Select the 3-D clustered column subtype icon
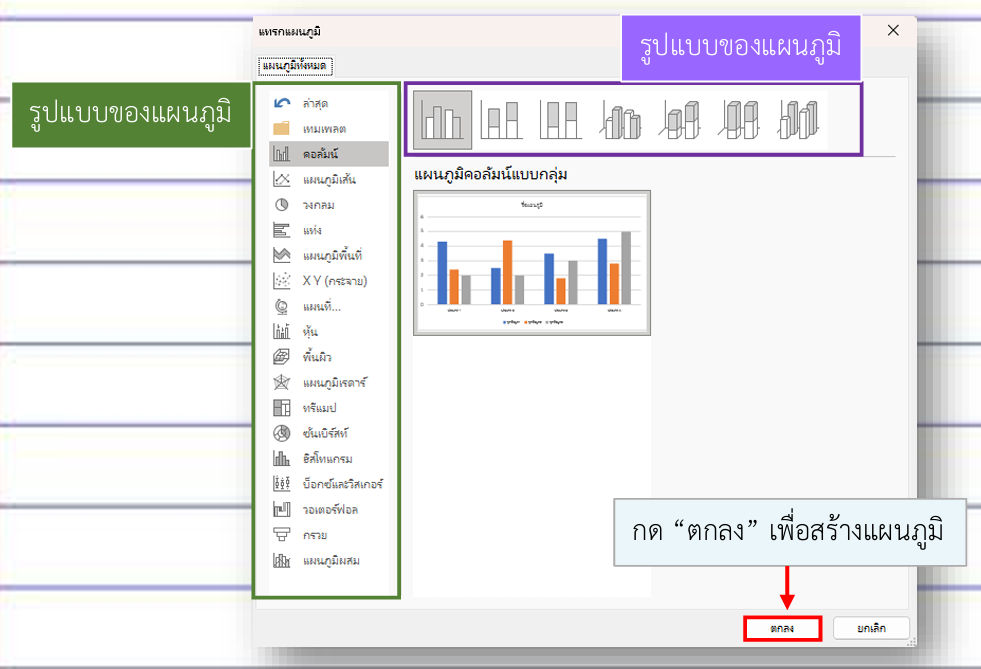The image size is (981, 669). click(x=621, y=119)
